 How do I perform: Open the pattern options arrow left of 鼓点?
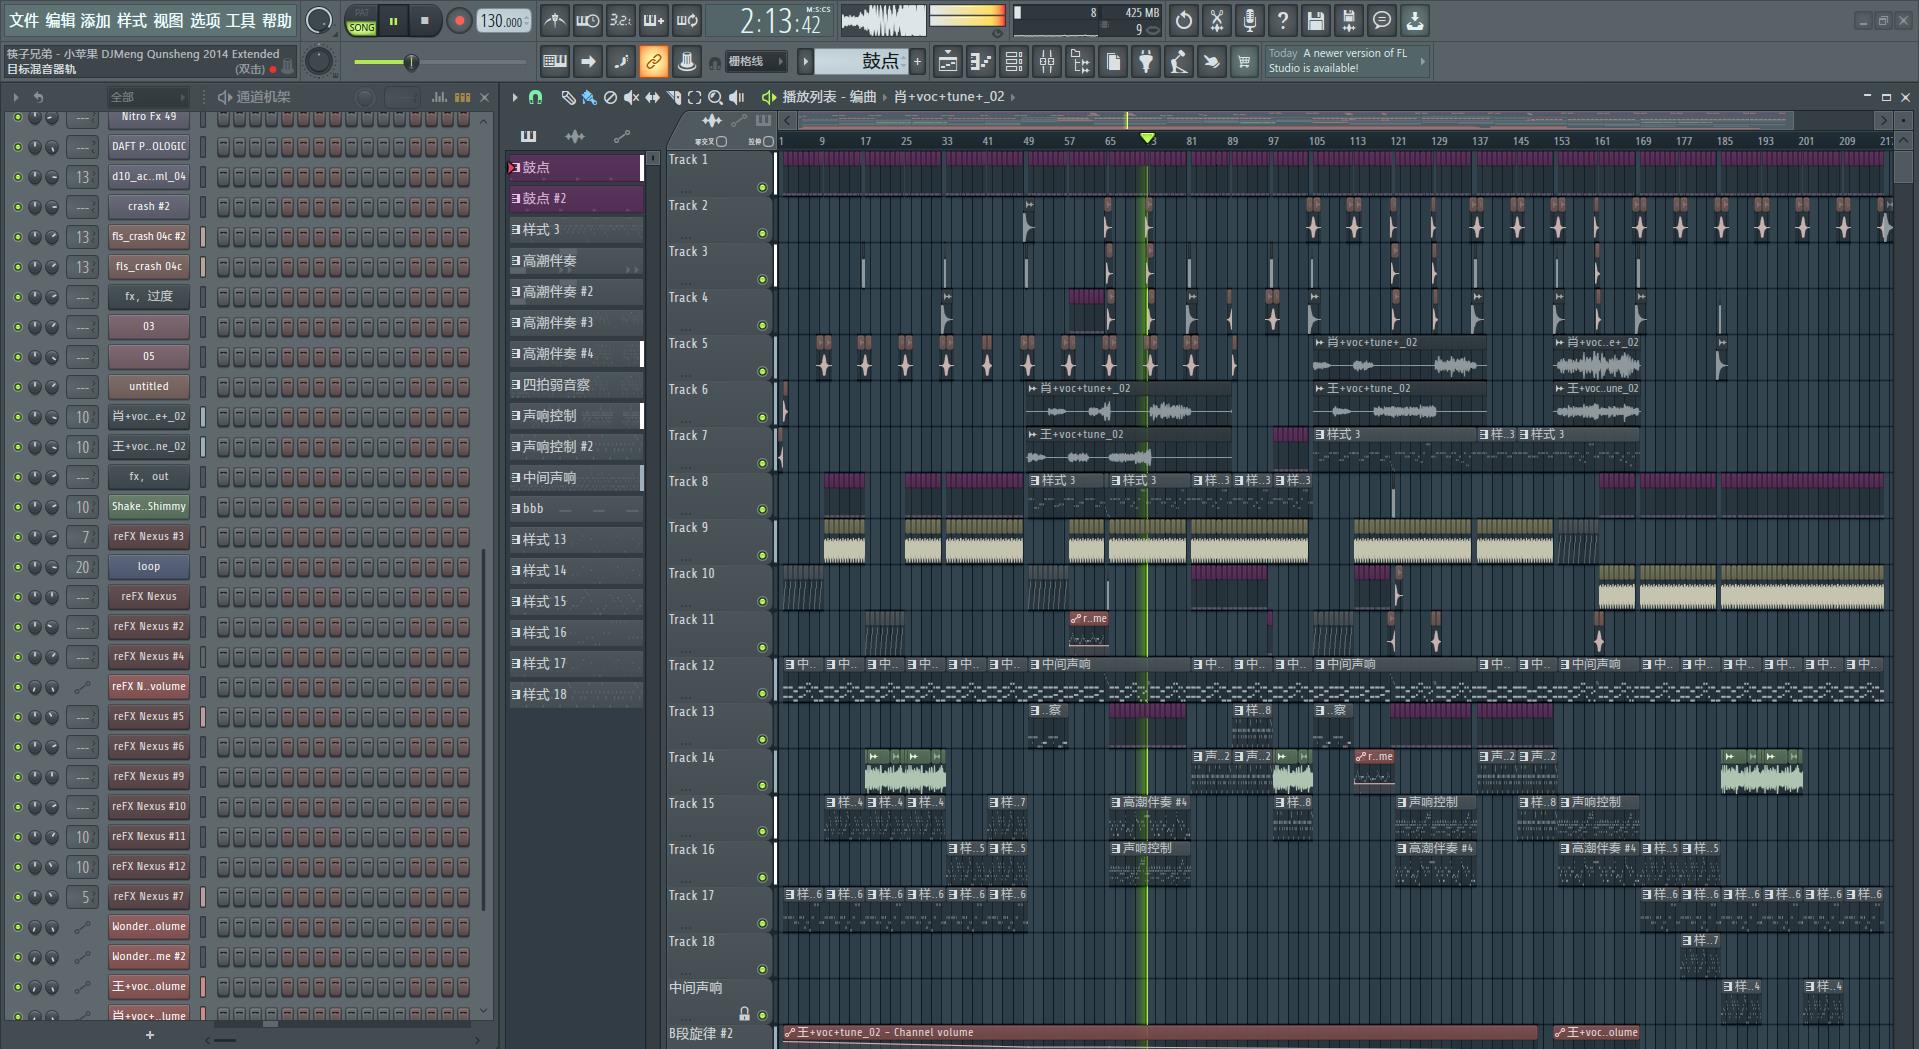coord(805,62)
